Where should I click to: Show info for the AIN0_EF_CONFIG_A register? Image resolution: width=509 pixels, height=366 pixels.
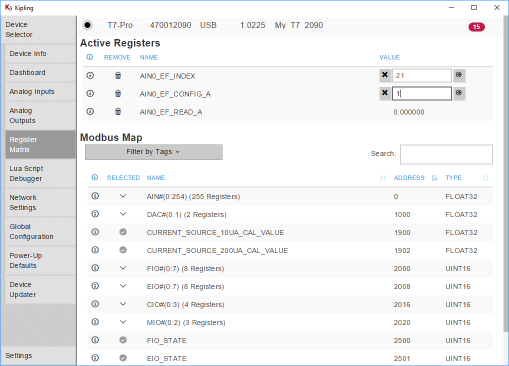[90, 94]
